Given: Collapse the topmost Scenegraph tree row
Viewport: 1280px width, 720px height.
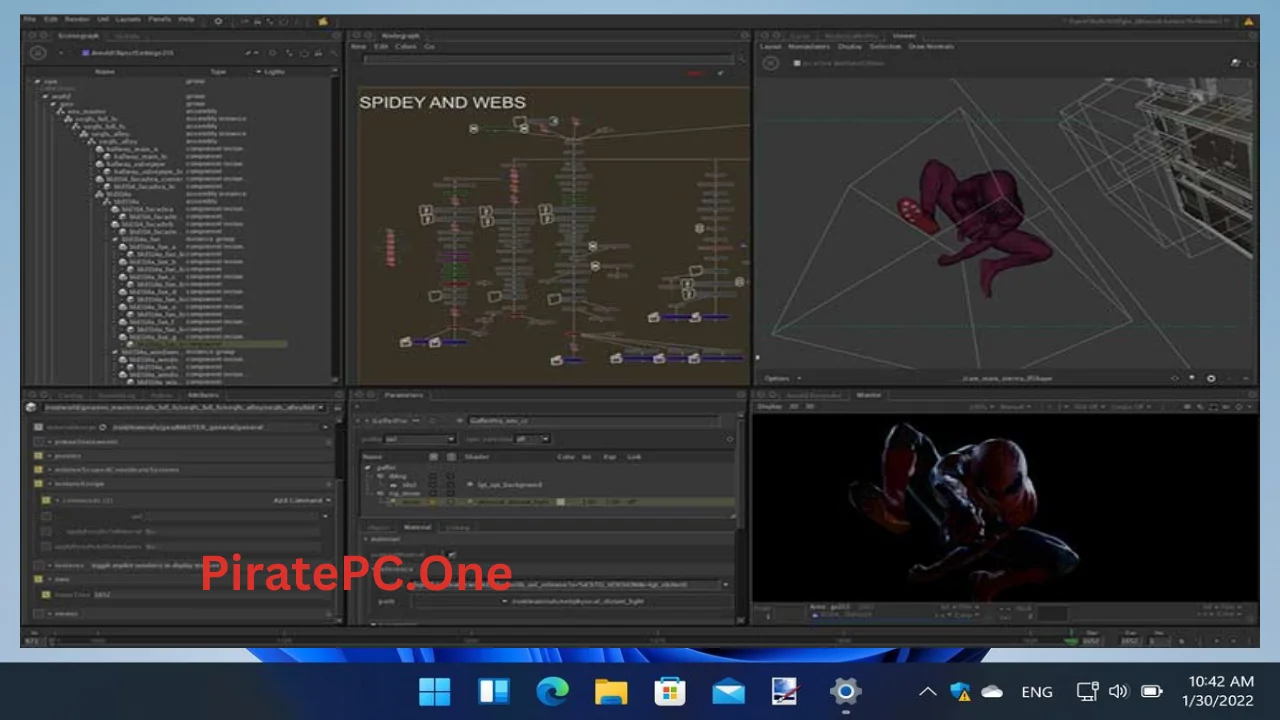Looking at the screenshot, I should tap(38, 81).
